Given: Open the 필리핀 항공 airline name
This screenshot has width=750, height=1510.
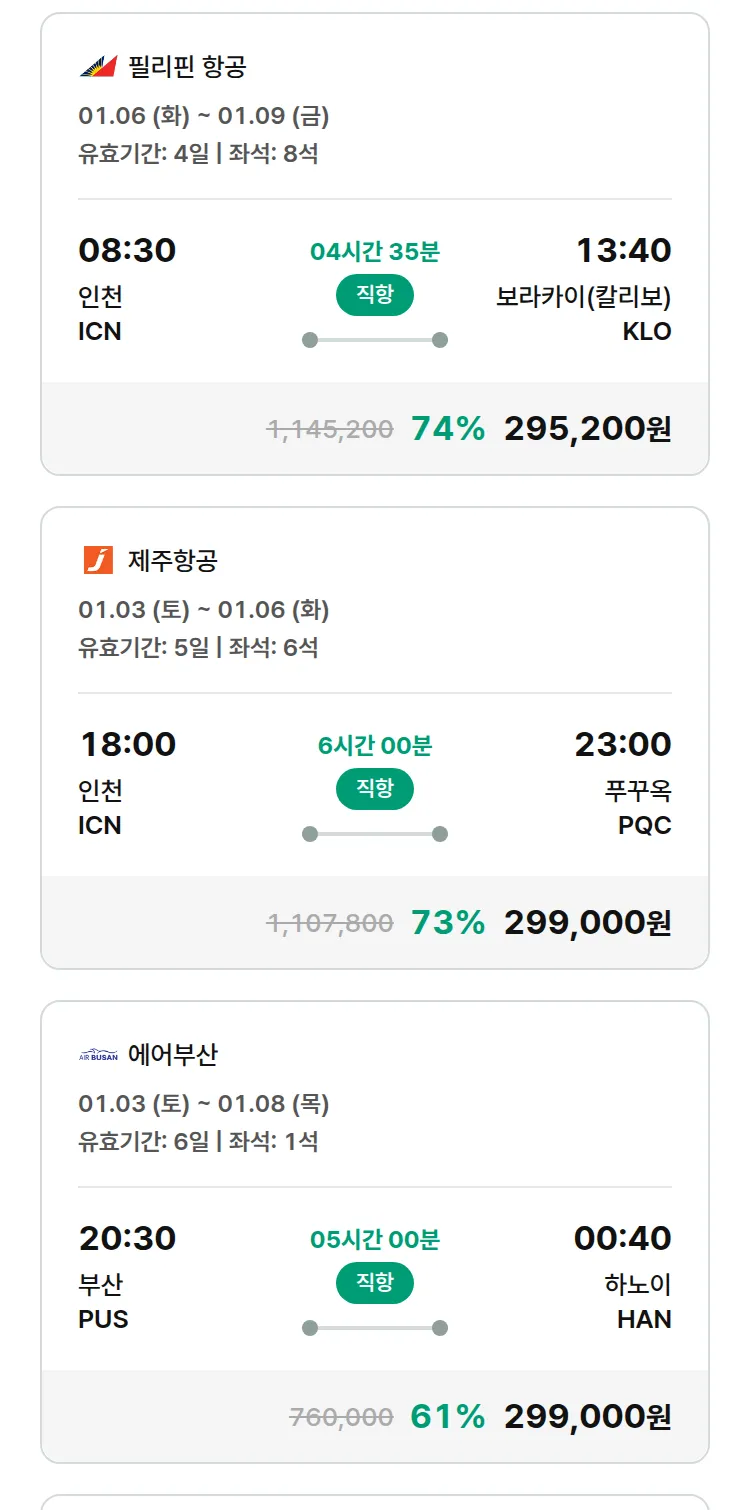Looking at the screenshot, I should (187, 67).
